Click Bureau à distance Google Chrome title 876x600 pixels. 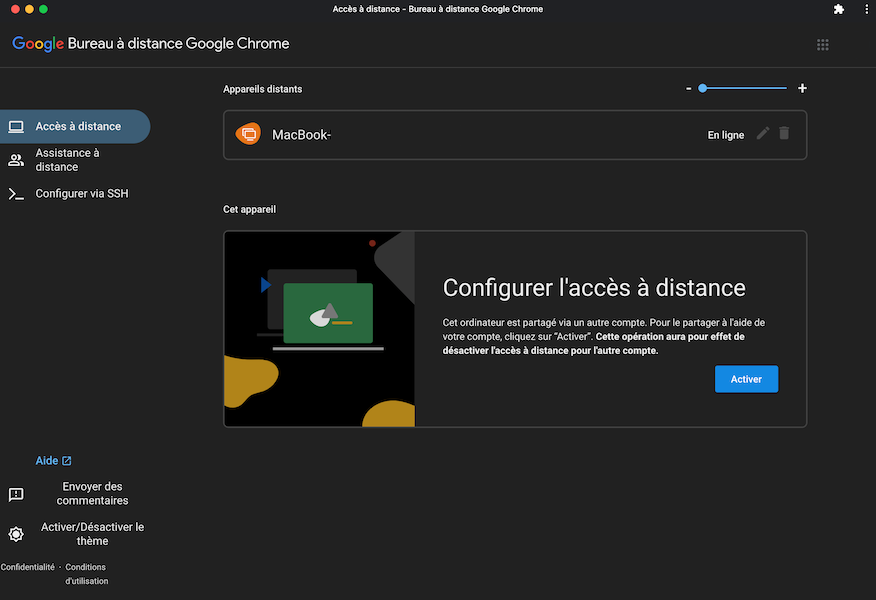tap(178, 44)
